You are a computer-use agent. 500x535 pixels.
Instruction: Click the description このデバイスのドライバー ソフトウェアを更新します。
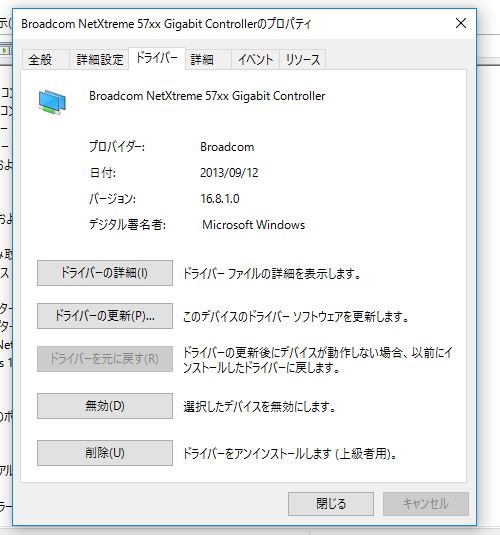[x=296, y=317]
